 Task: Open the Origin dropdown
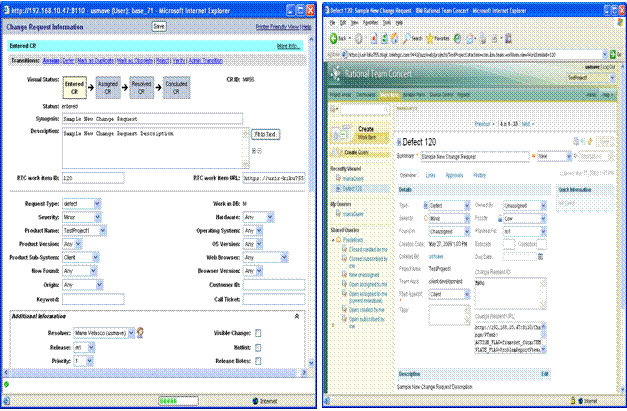(x=83, y=285)
